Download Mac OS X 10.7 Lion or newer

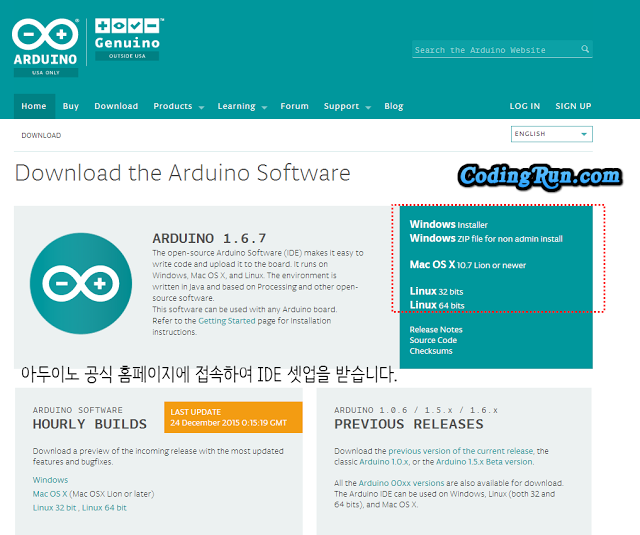pos(468,265)
